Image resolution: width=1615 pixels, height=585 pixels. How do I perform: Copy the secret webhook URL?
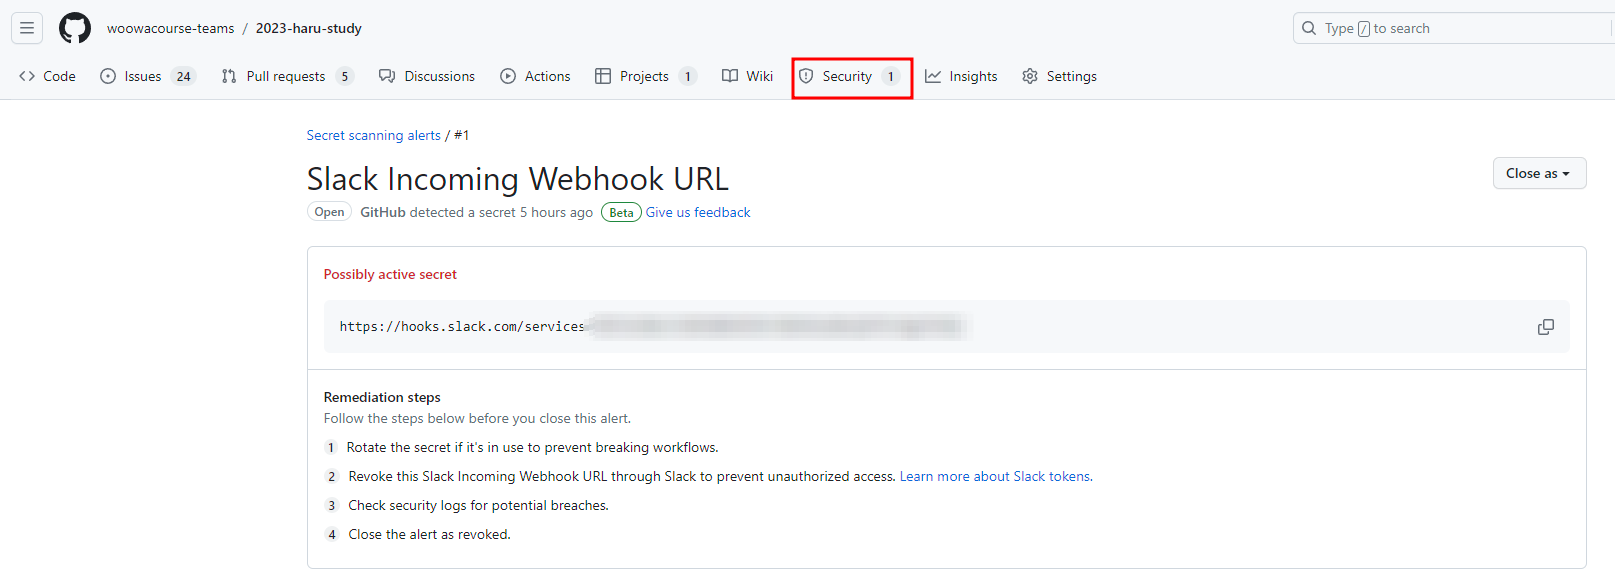pyautogui.click(x=1545, y=327)
